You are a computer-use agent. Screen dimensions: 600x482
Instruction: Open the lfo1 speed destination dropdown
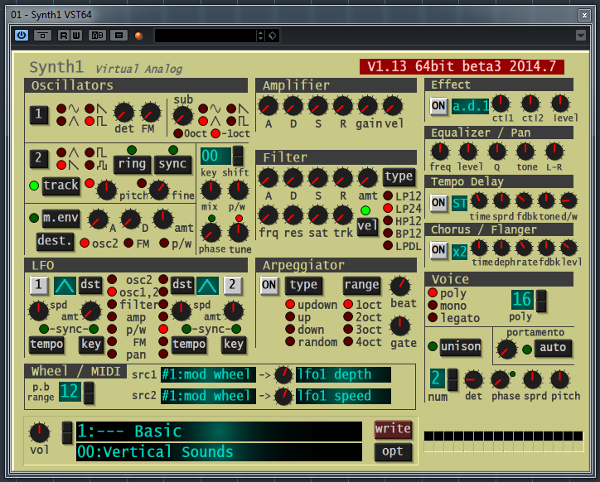343,396
